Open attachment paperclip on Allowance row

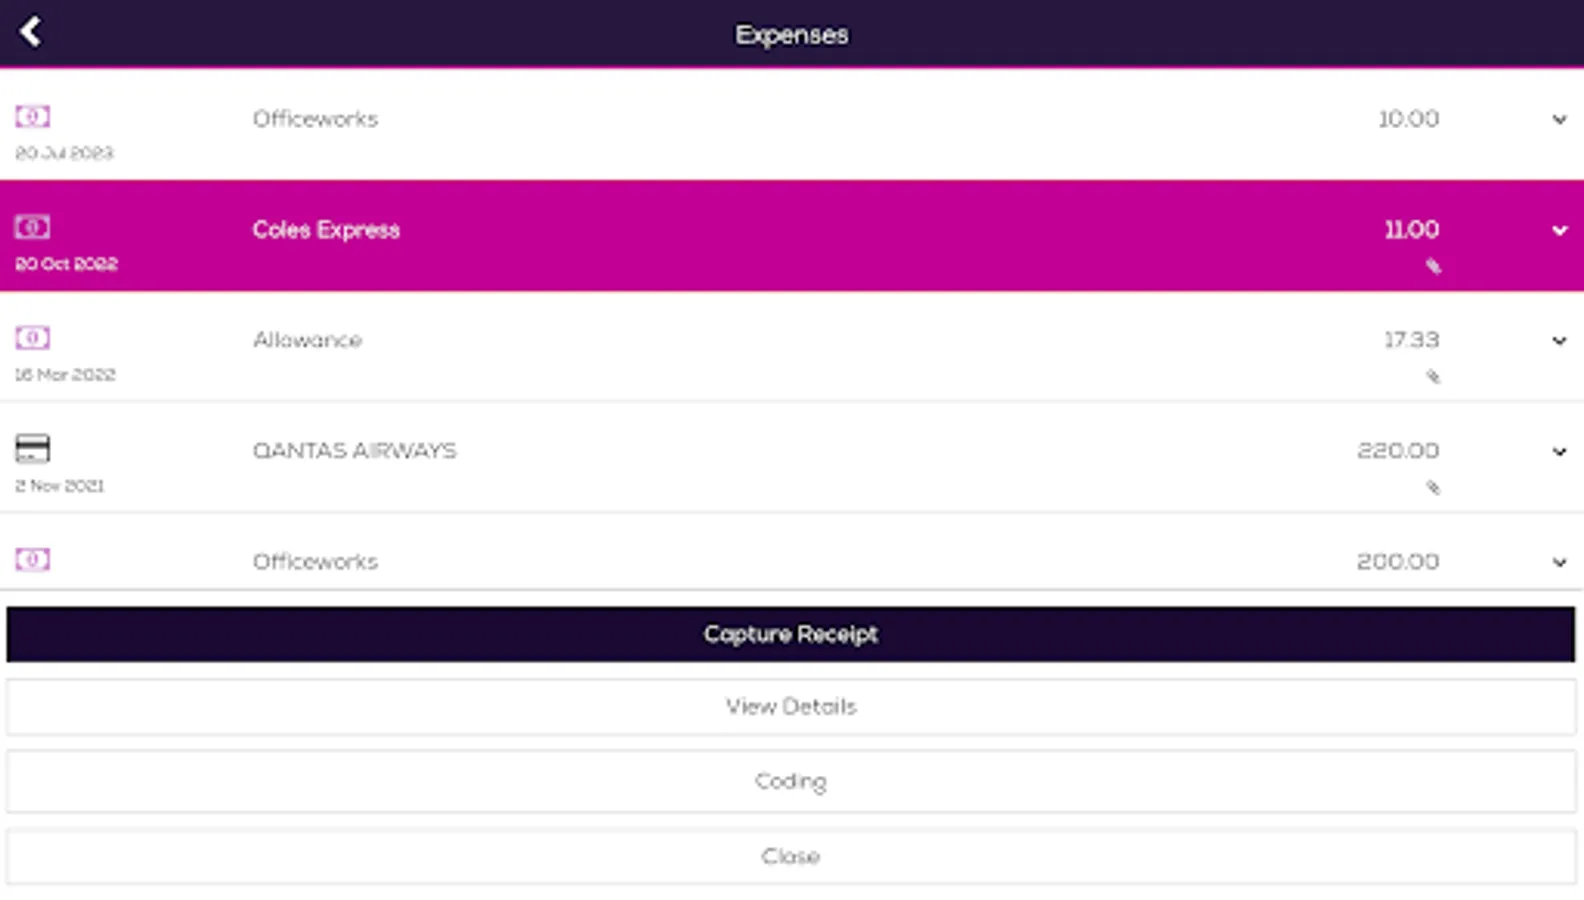coord(1433,377)
